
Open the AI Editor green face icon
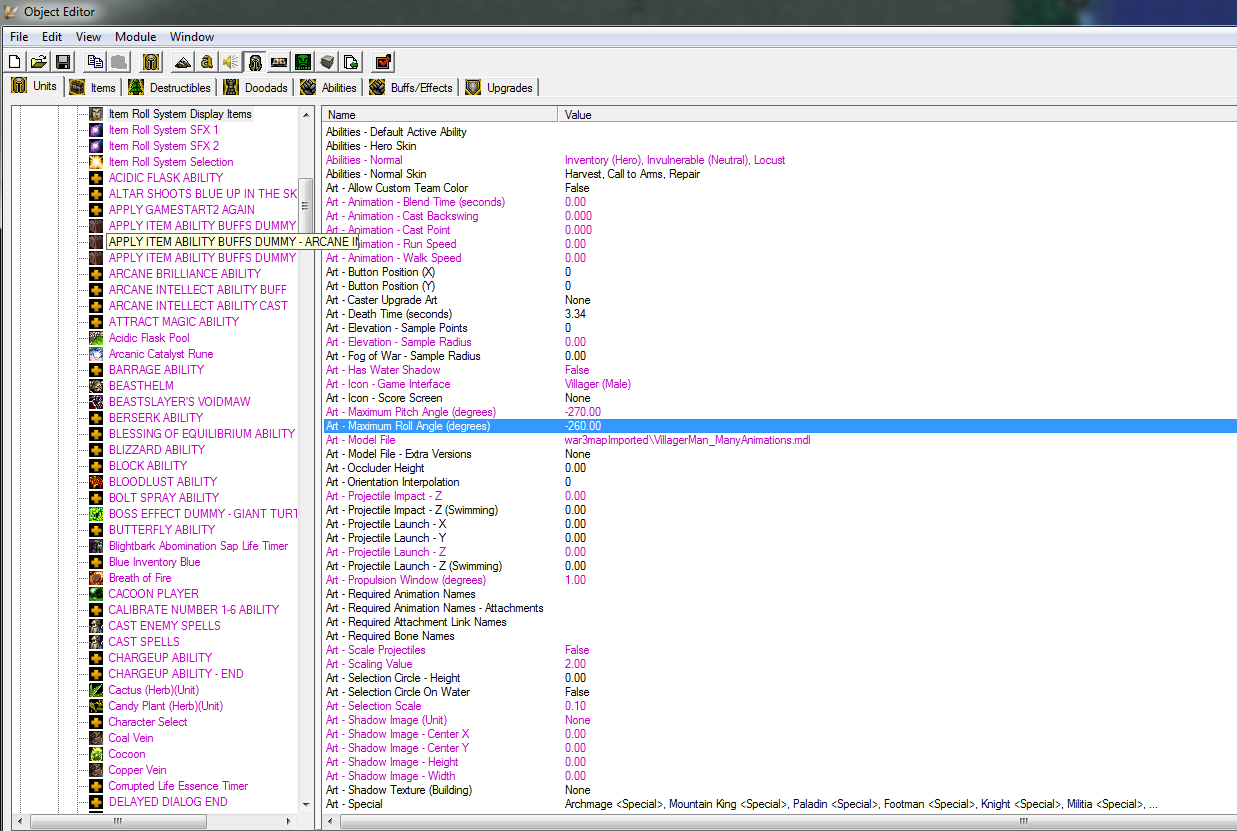pos(303,62)
